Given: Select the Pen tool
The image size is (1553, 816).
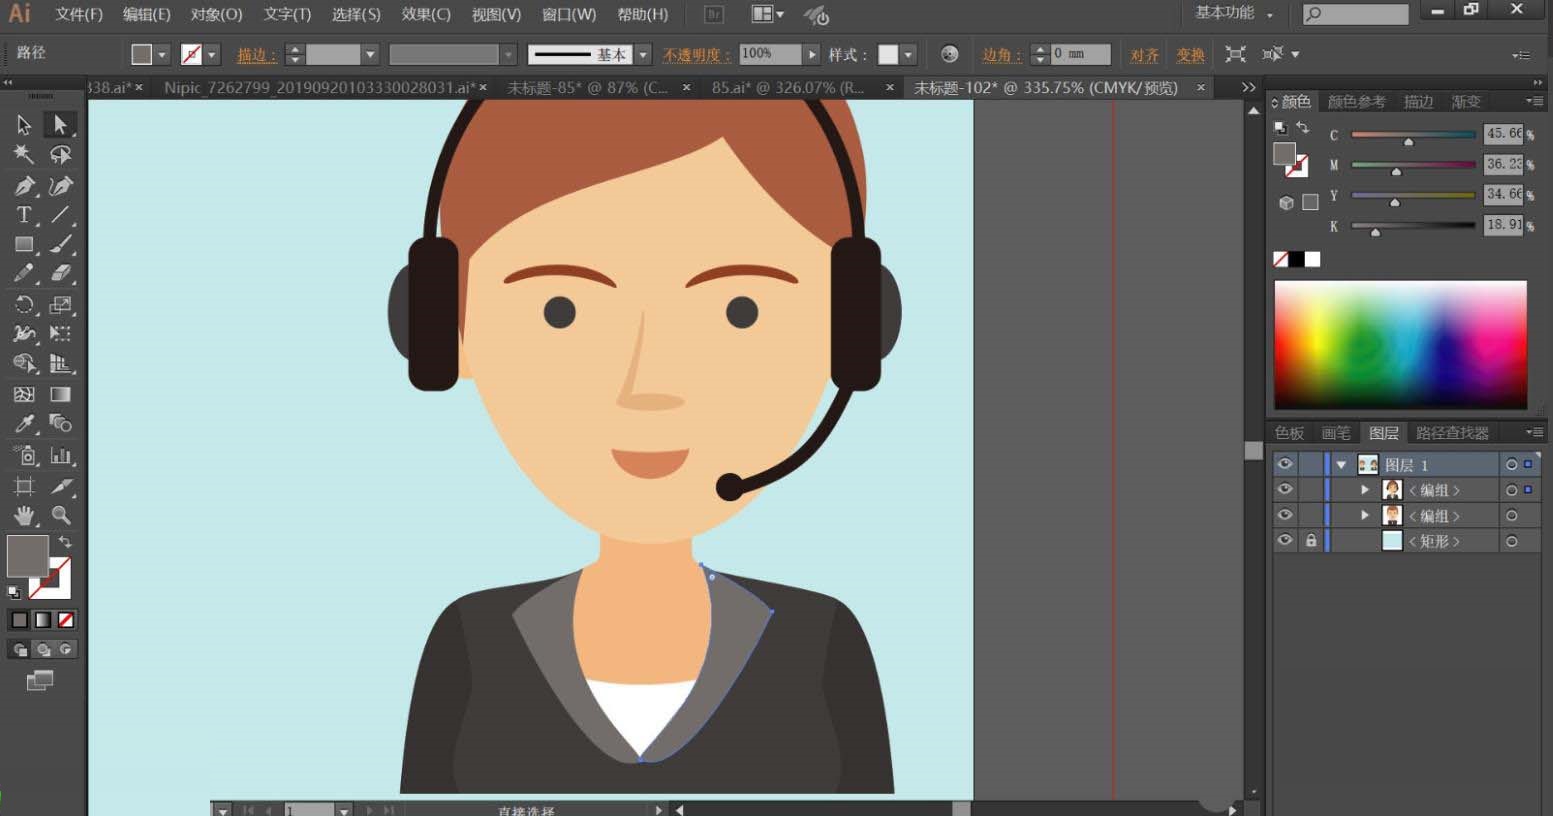Looking at the screenshot, I should click(24, 186).
